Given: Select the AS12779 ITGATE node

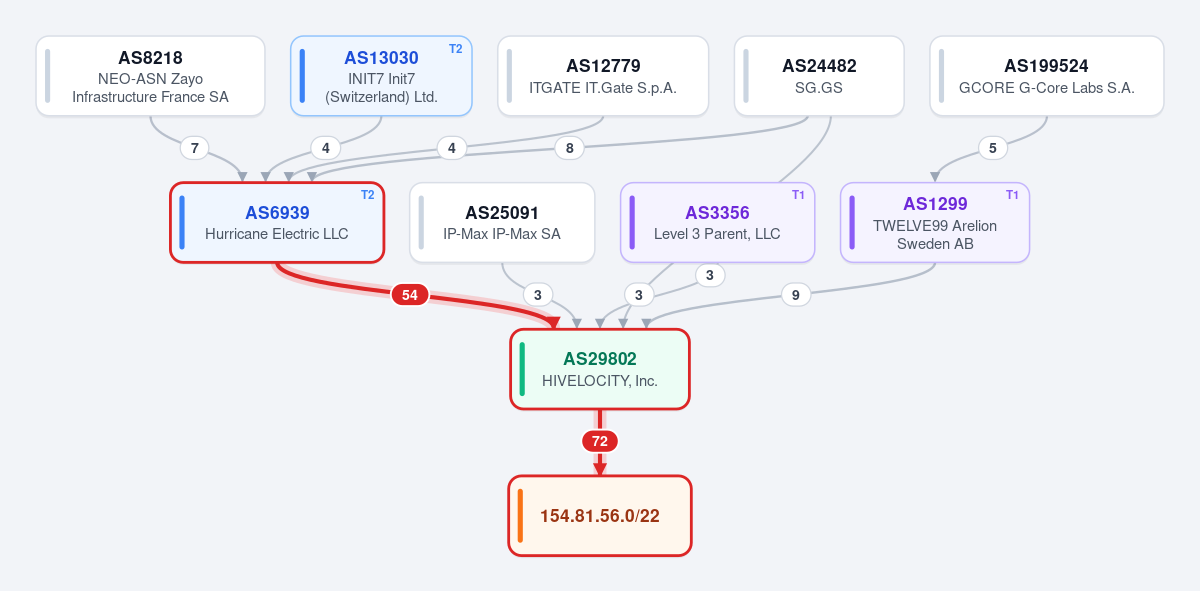Looking at the screenshot, I should click(603, 76).
